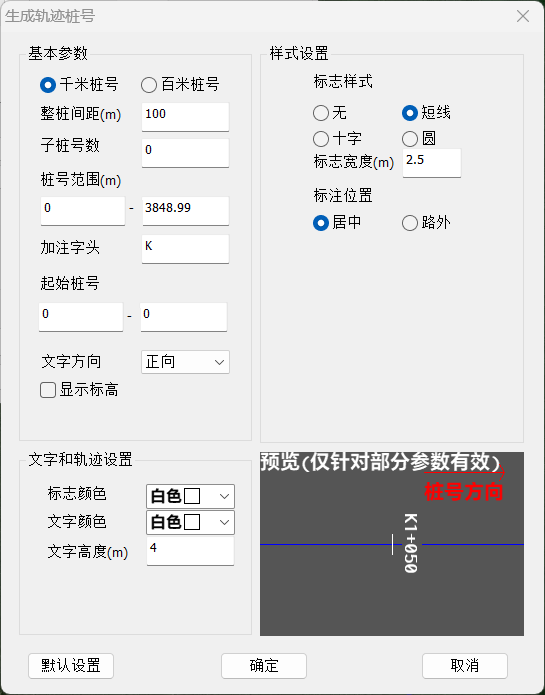Click the 标志宽度 input field
This screenshot has height=695, width=545.
coord(432,163)
